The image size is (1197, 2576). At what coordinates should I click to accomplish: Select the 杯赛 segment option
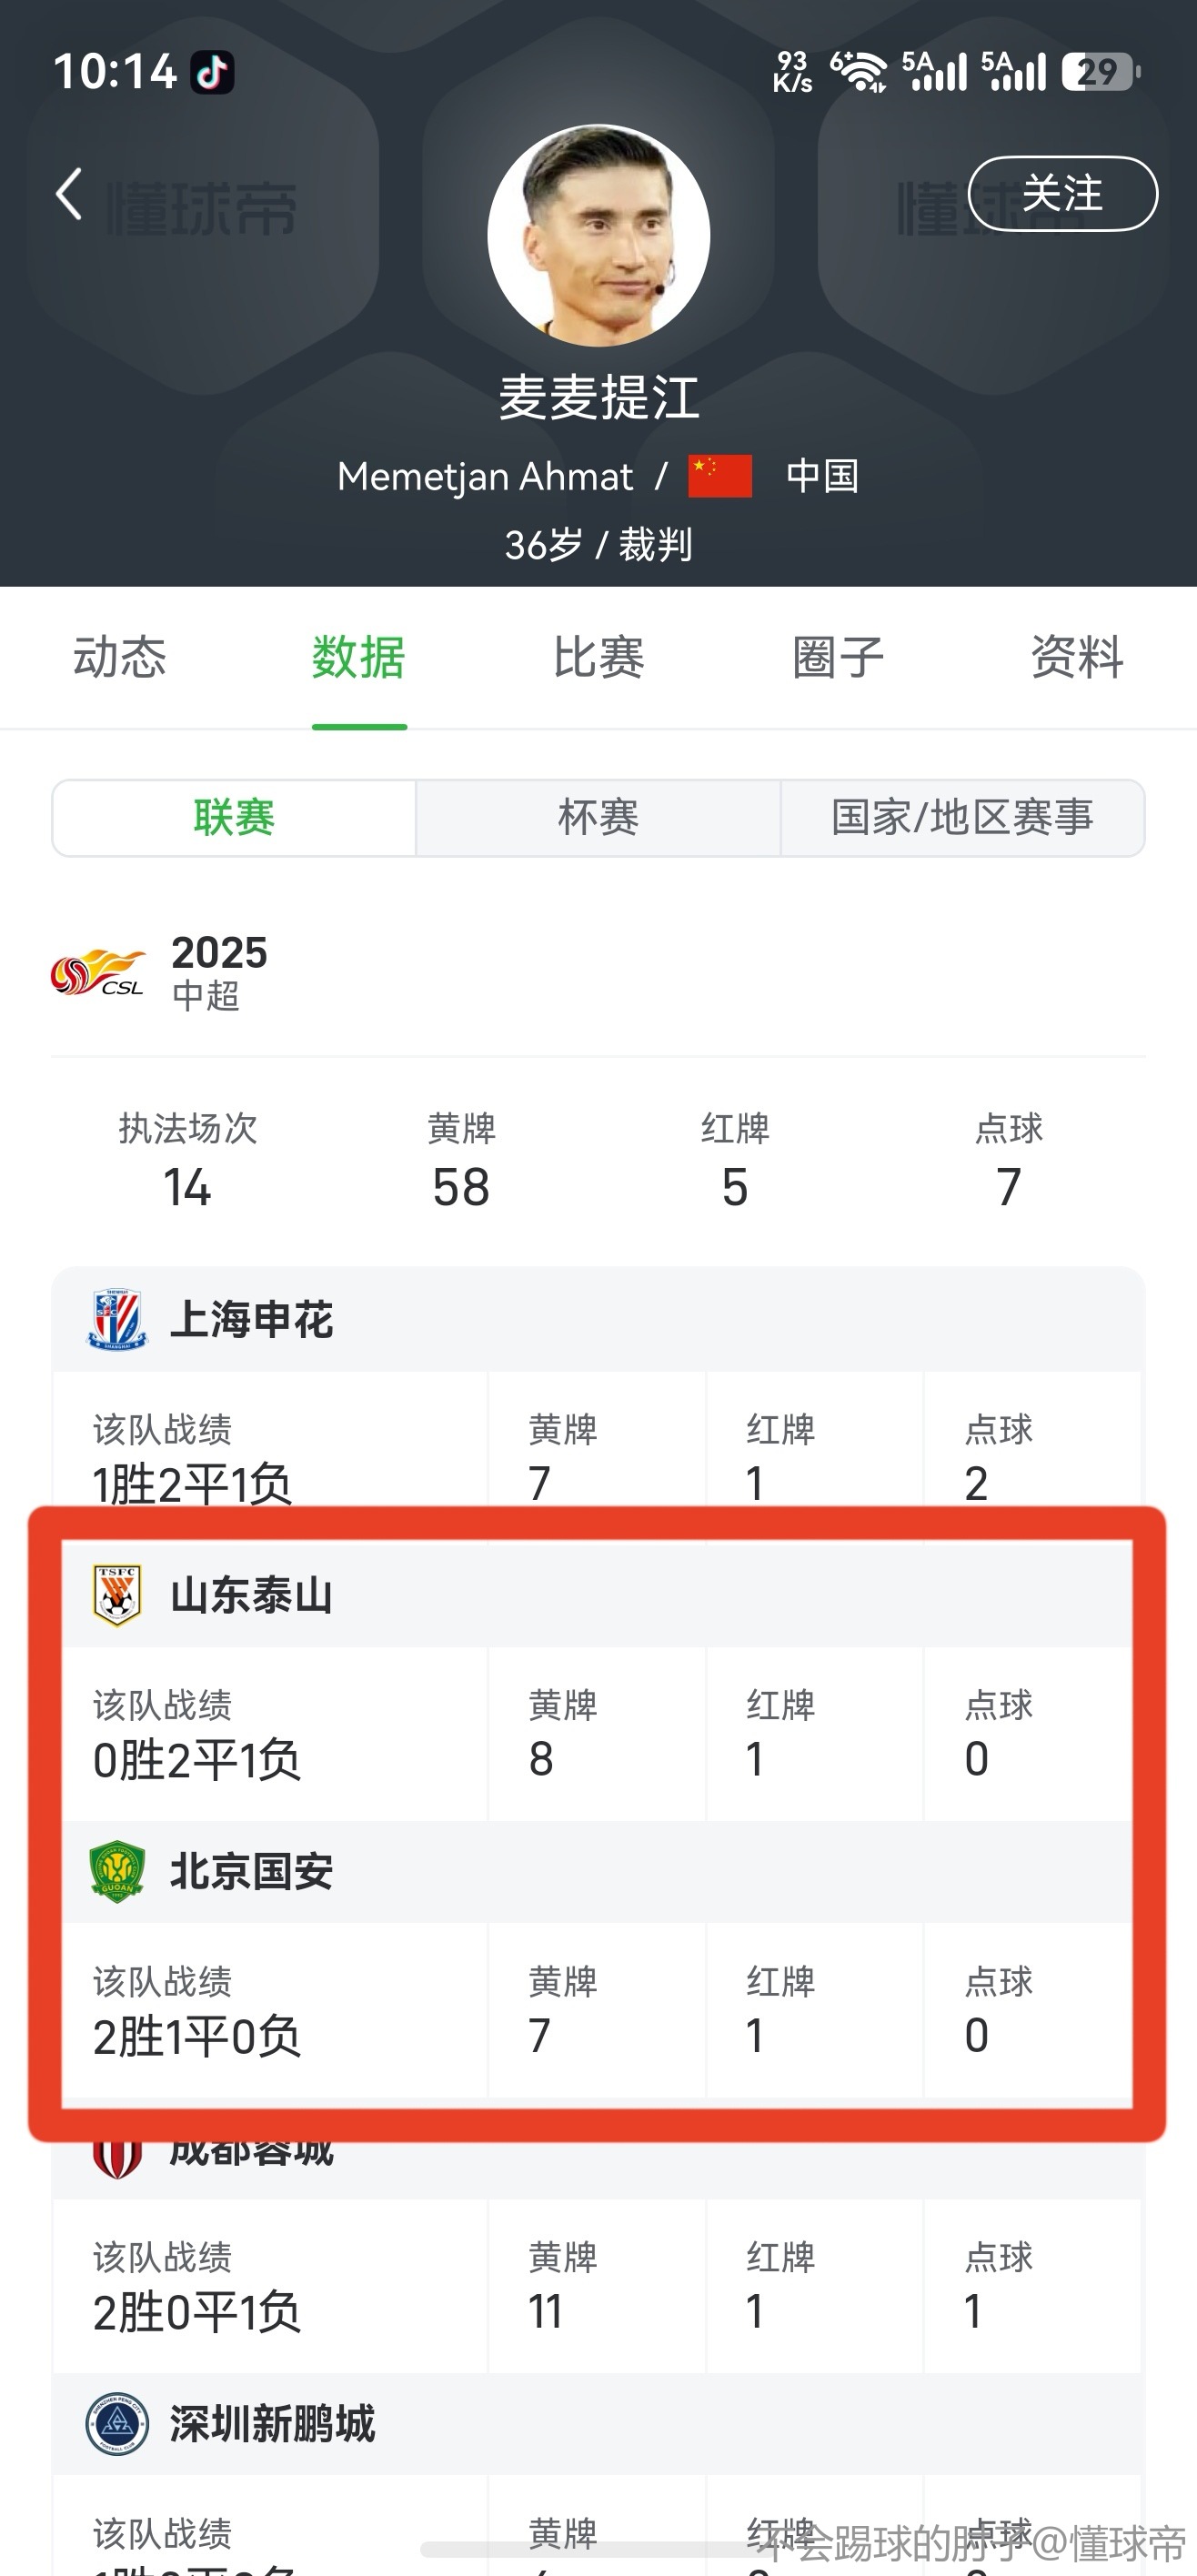pos(598,818)
